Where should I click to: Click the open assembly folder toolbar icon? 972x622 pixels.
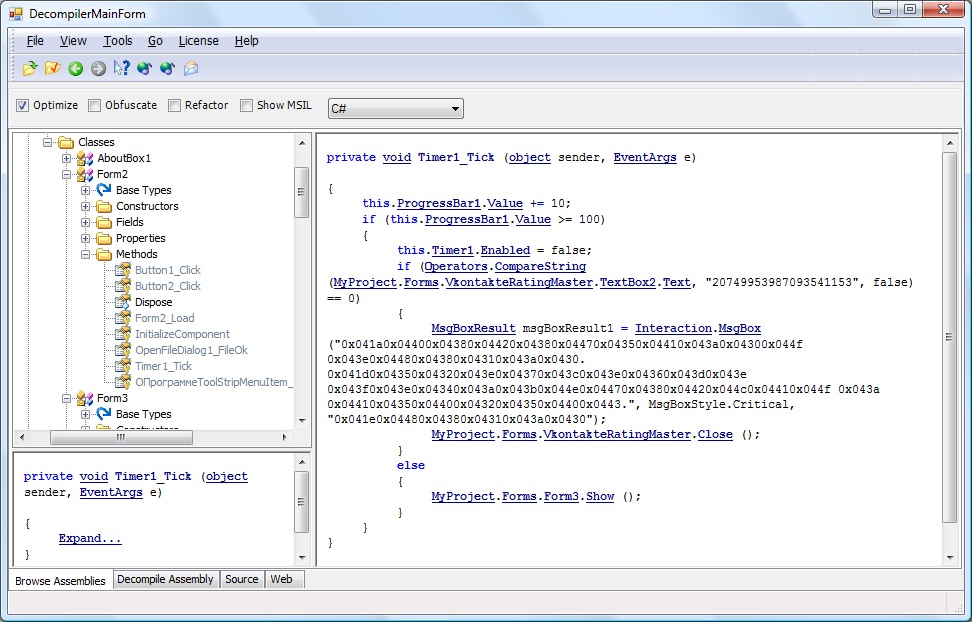click(30, 68)
